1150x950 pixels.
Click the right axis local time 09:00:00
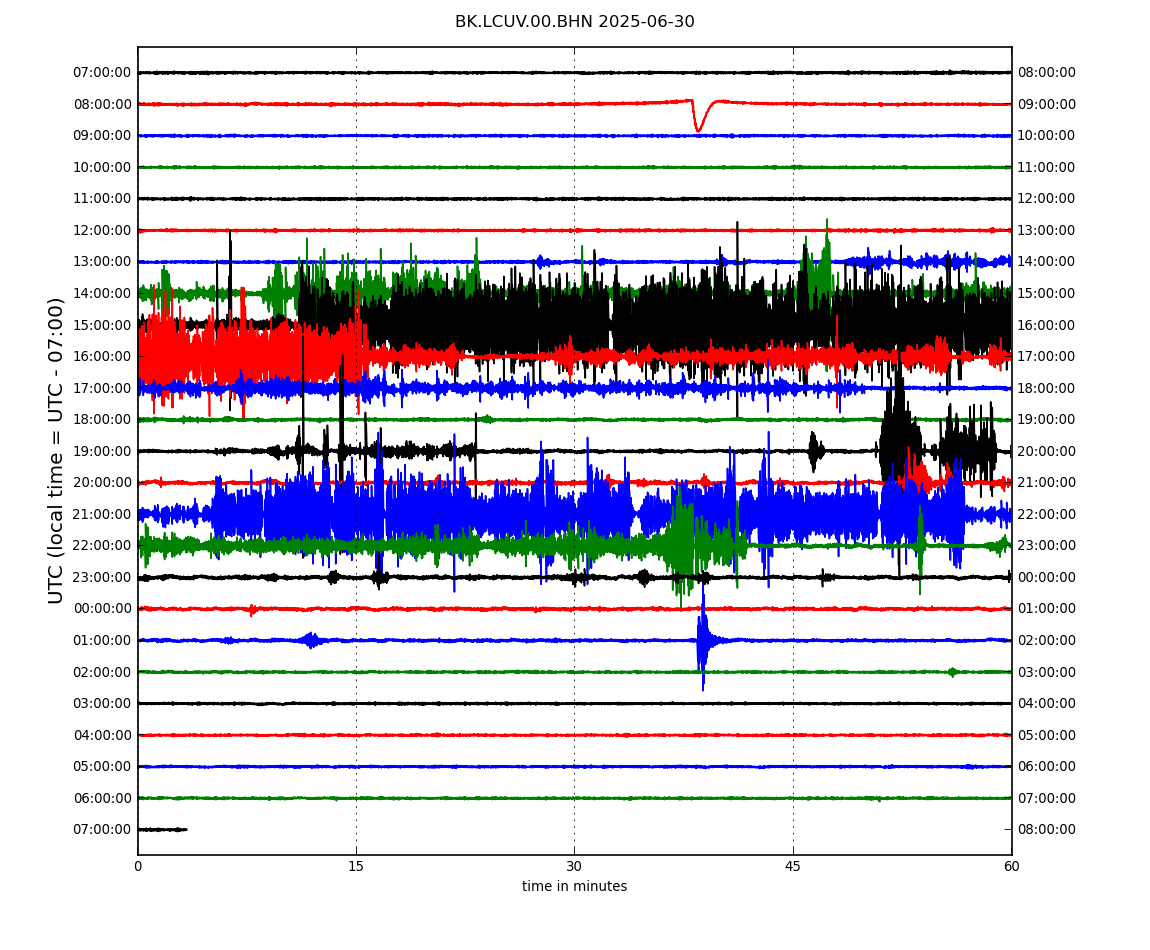coord(1047,104)
